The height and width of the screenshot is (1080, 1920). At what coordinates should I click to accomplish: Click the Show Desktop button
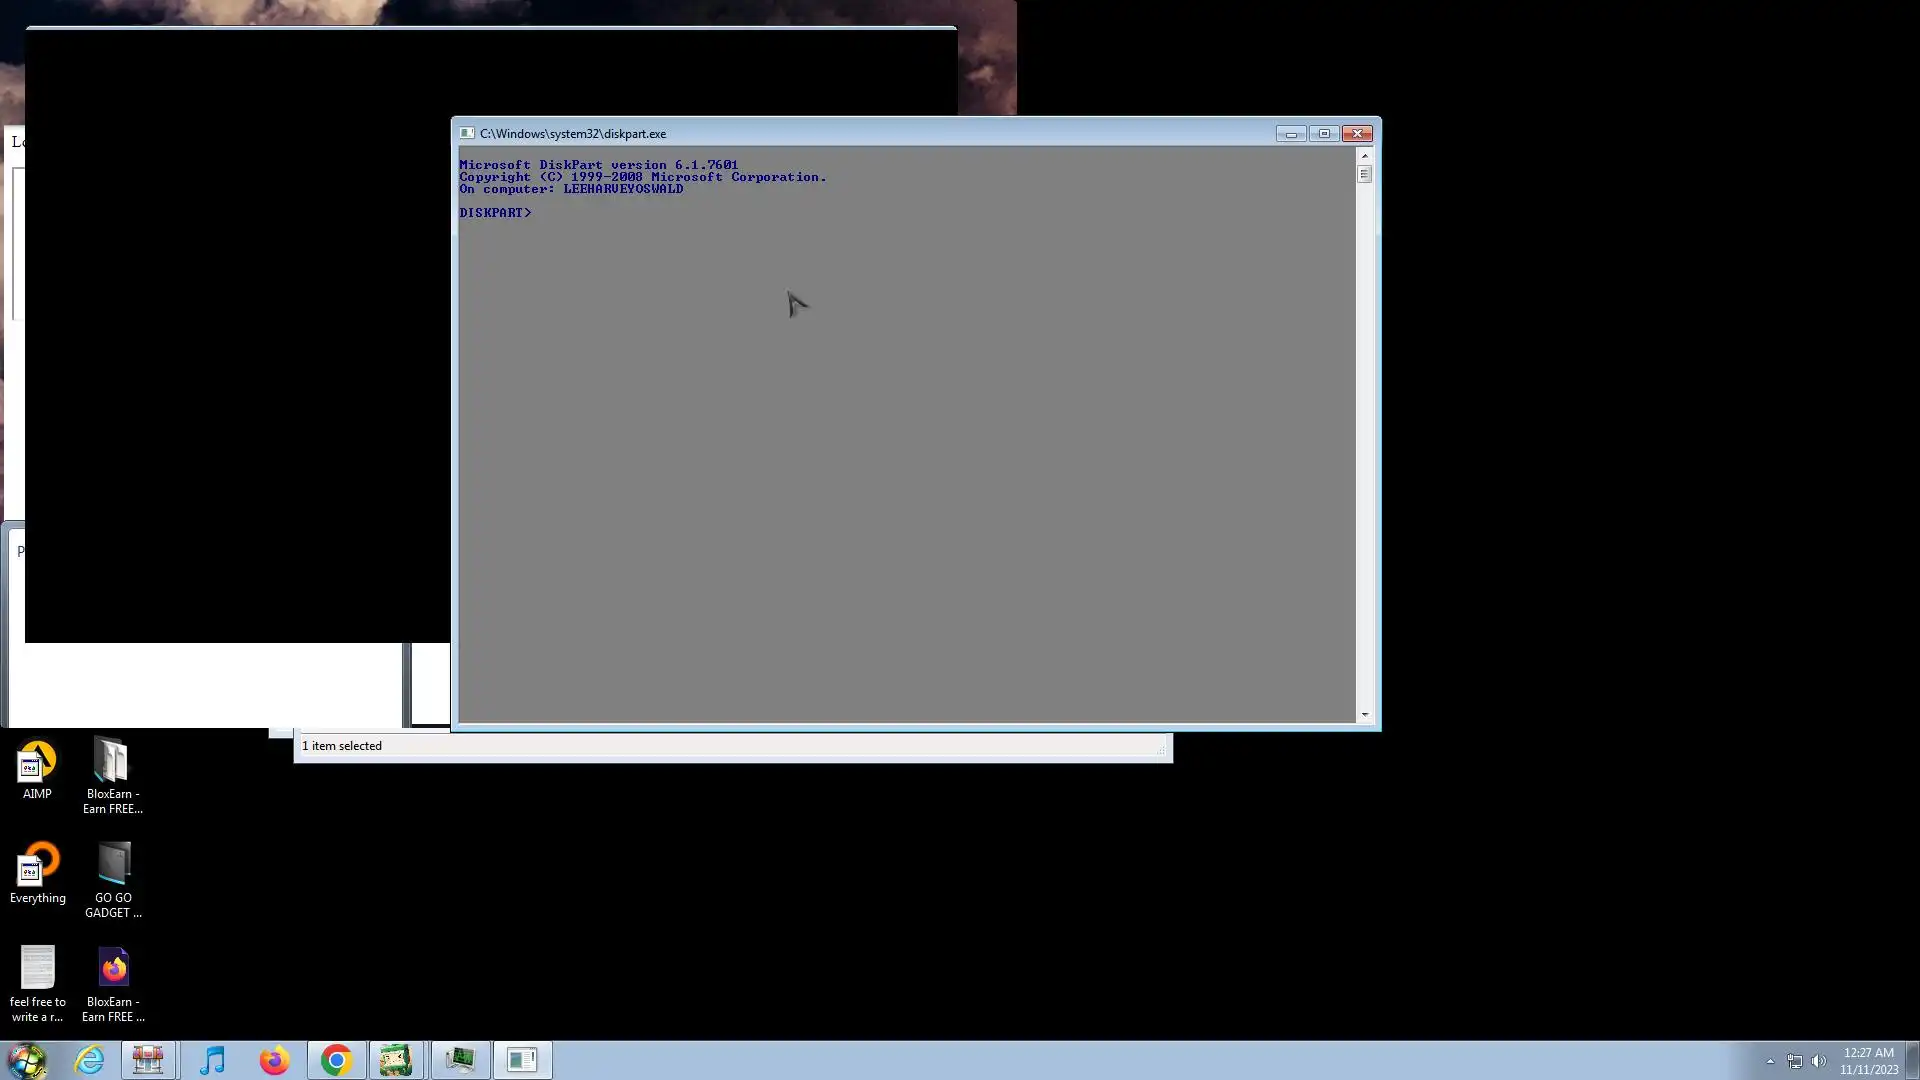(x=1912, y=1060)
